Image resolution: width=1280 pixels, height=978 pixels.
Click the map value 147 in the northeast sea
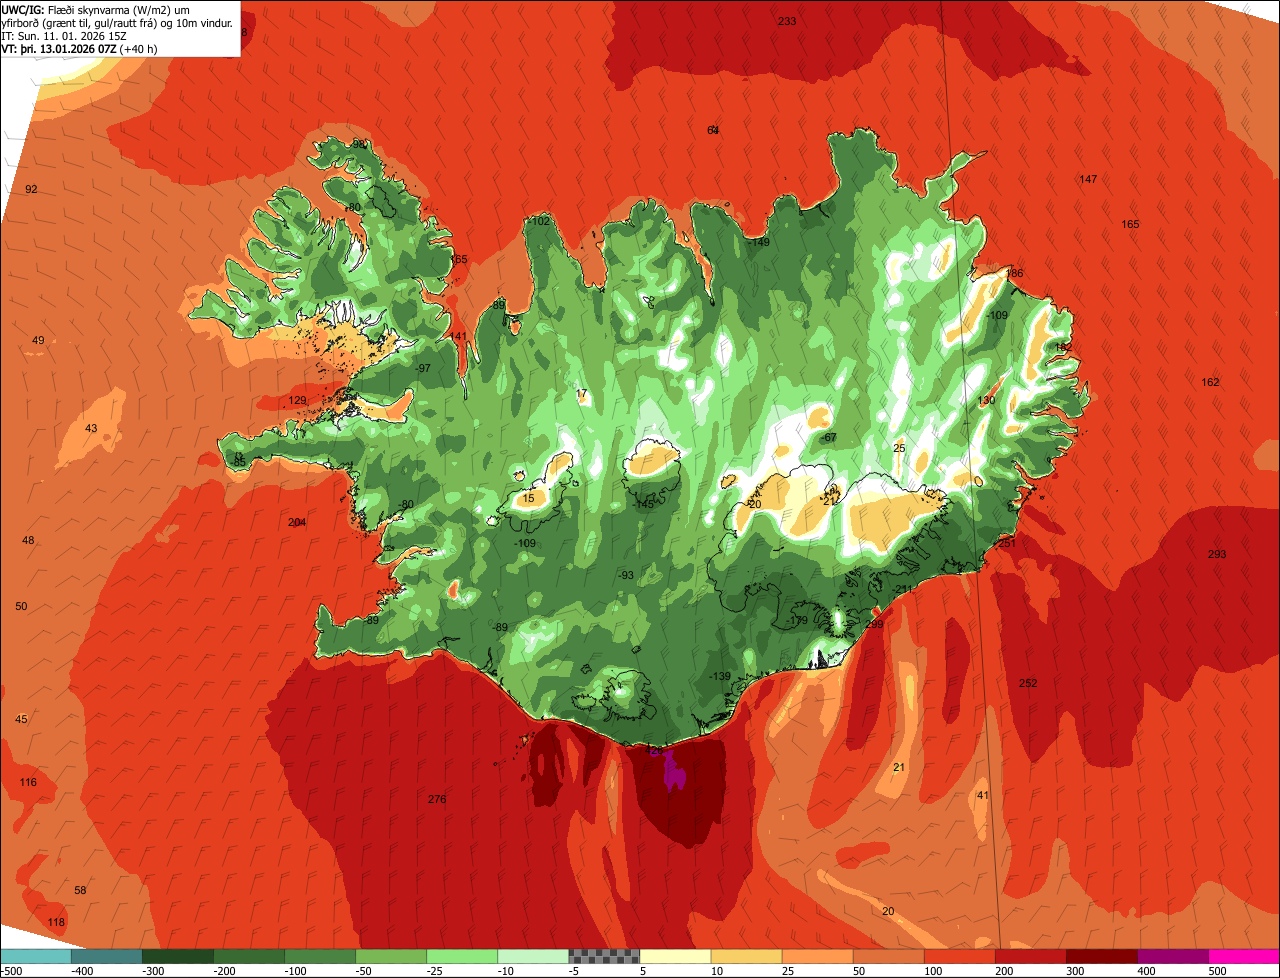(1088, 179)
